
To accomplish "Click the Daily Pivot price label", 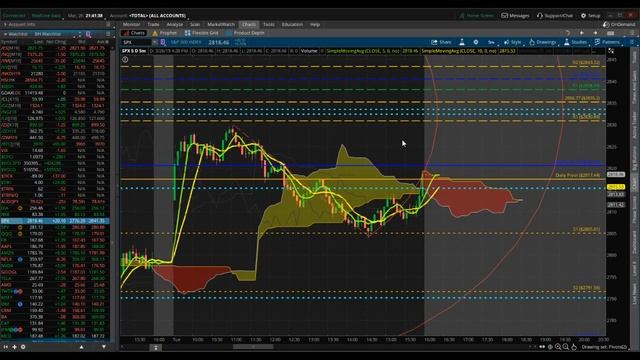I will 578,175.
